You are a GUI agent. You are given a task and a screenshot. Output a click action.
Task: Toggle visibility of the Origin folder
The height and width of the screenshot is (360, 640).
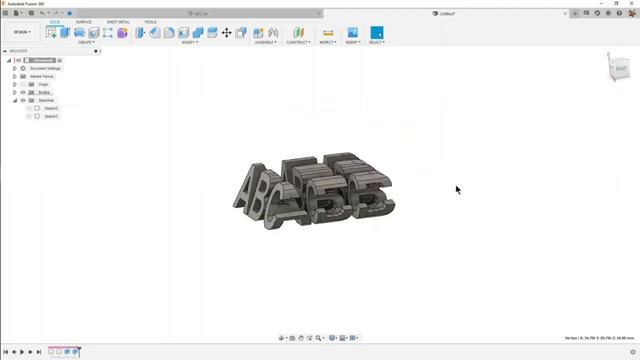(23, 84)
